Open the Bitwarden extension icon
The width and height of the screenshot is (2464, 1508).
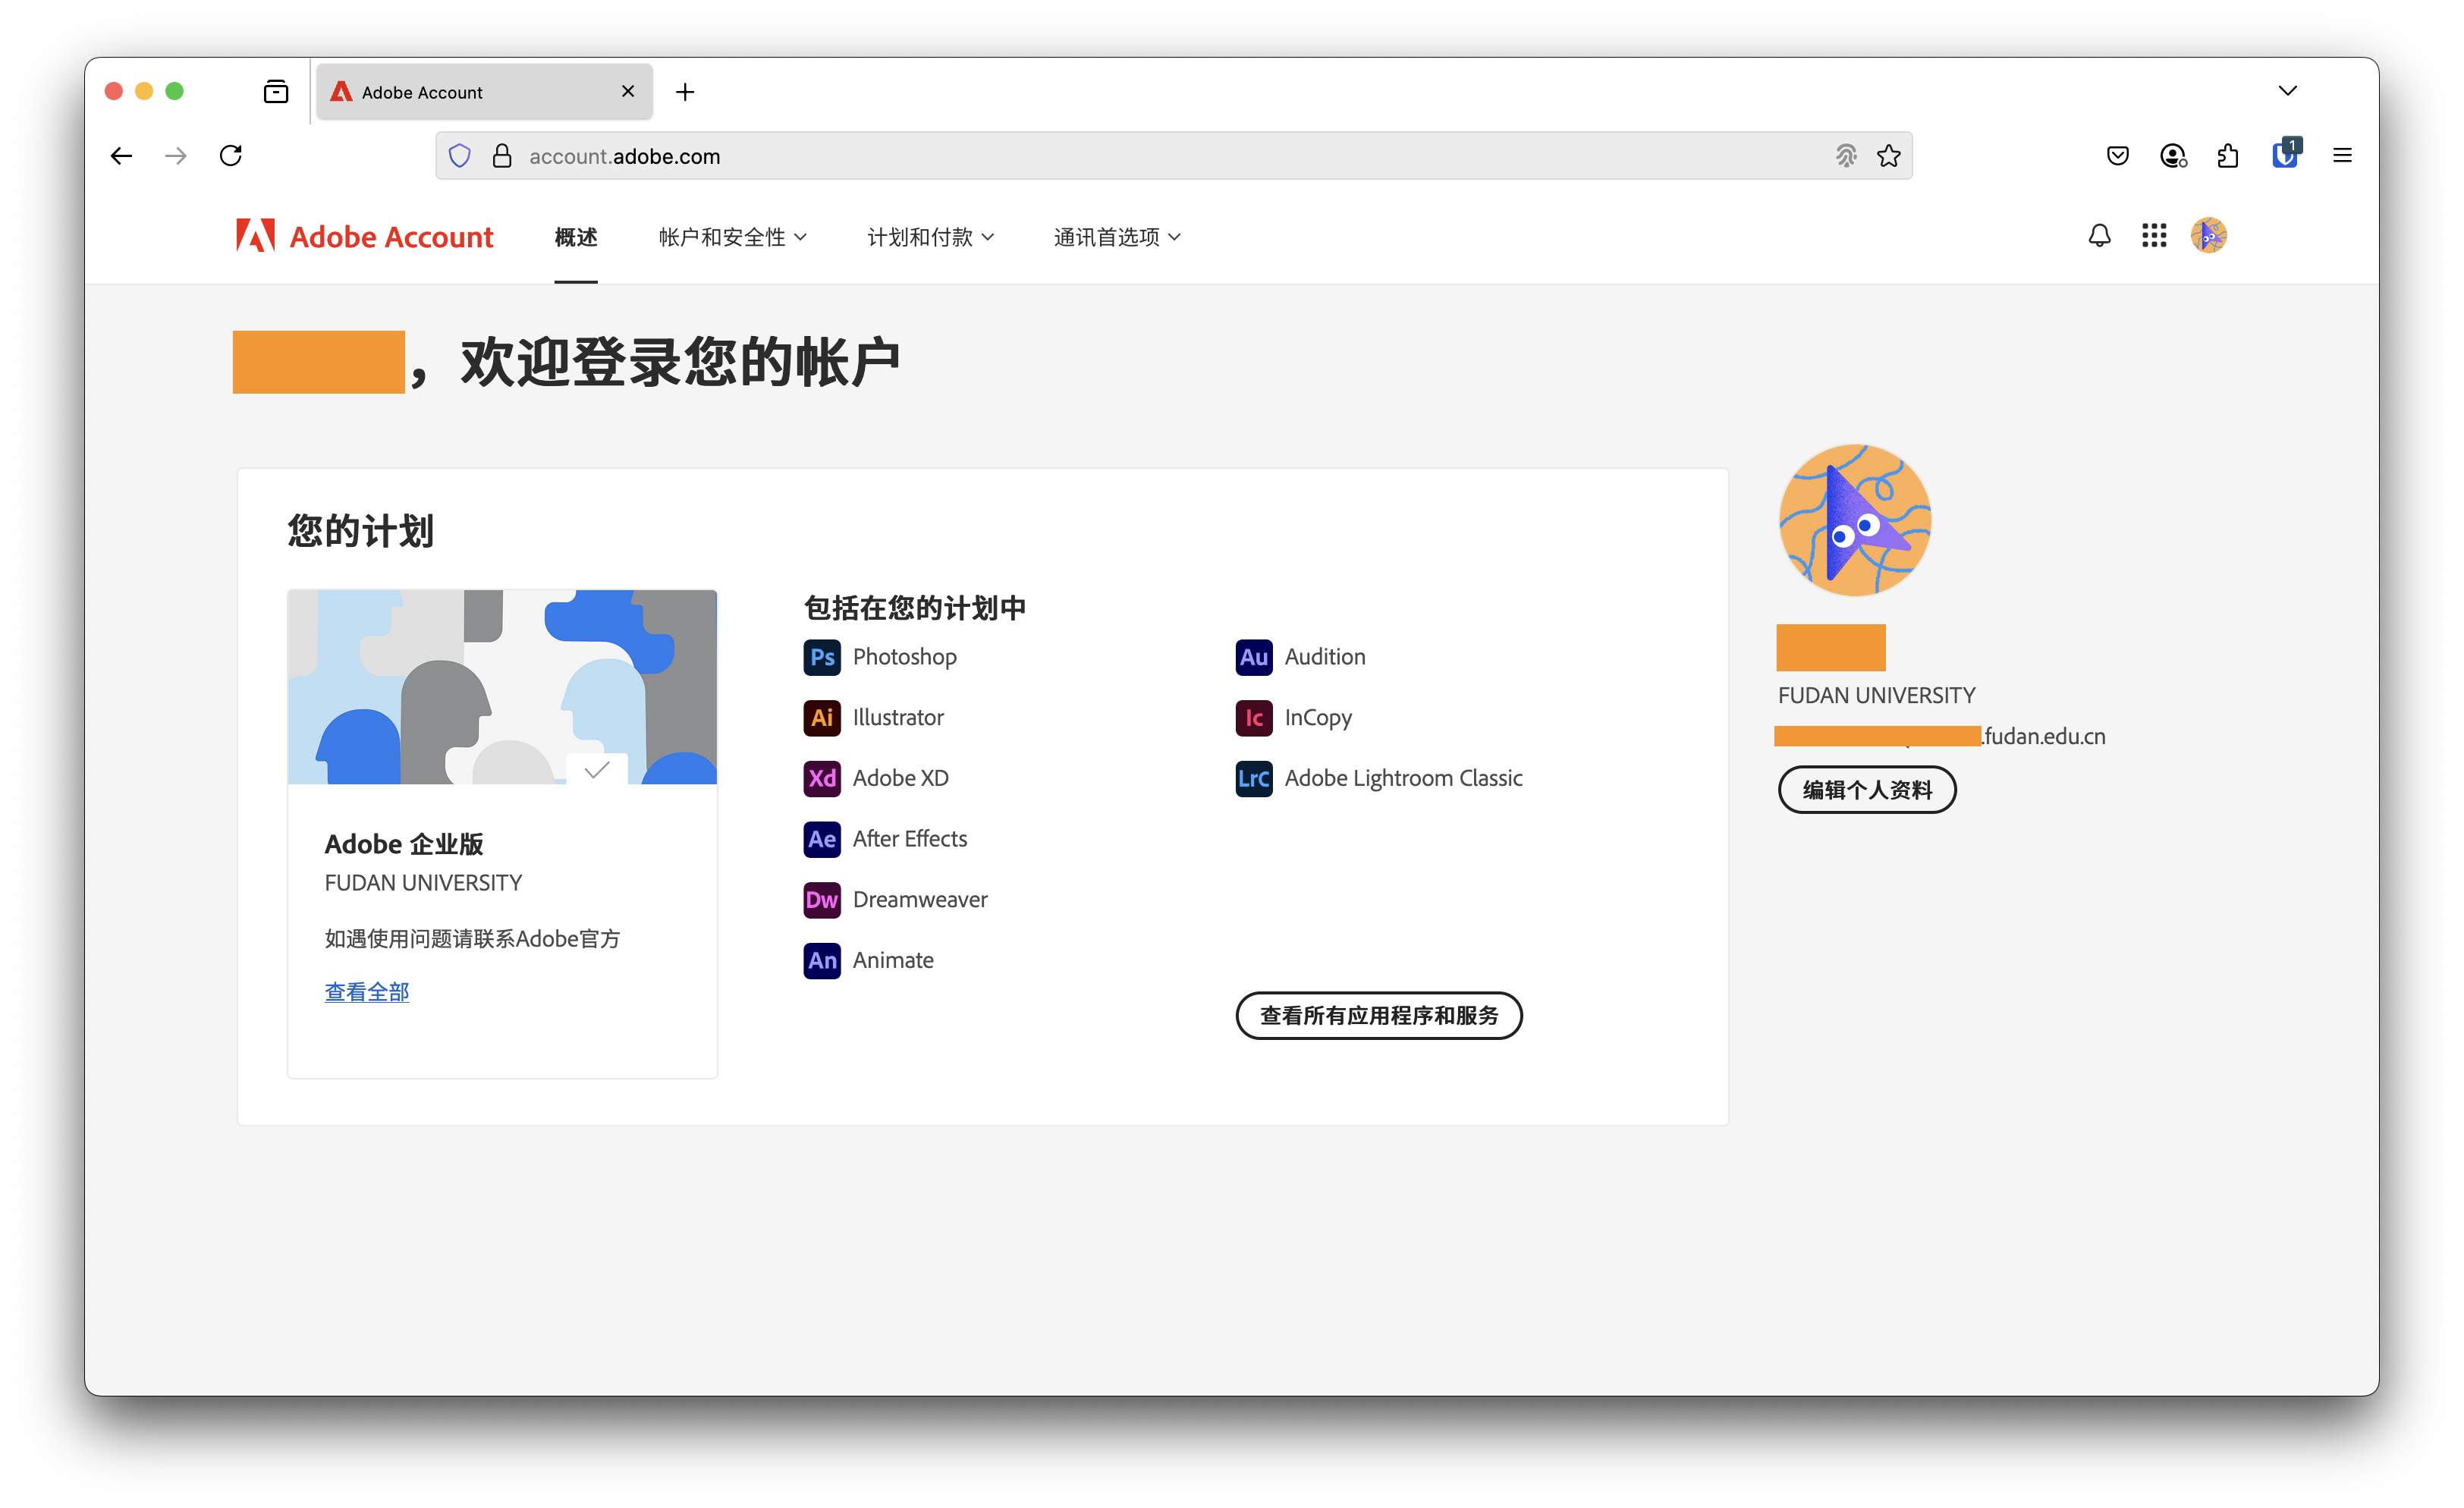click(x=2284, y=156)
